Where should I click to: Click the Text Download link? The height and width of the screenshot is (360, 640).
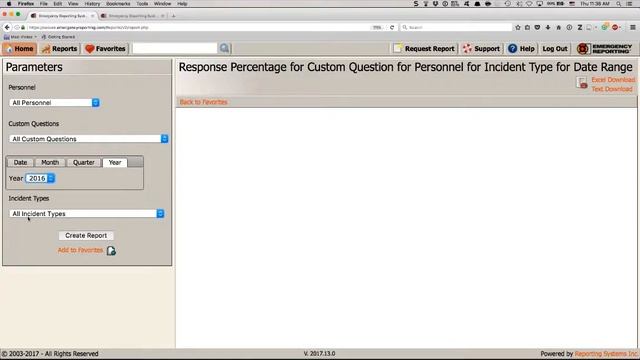pyautogui.click(x=612, y=89)
